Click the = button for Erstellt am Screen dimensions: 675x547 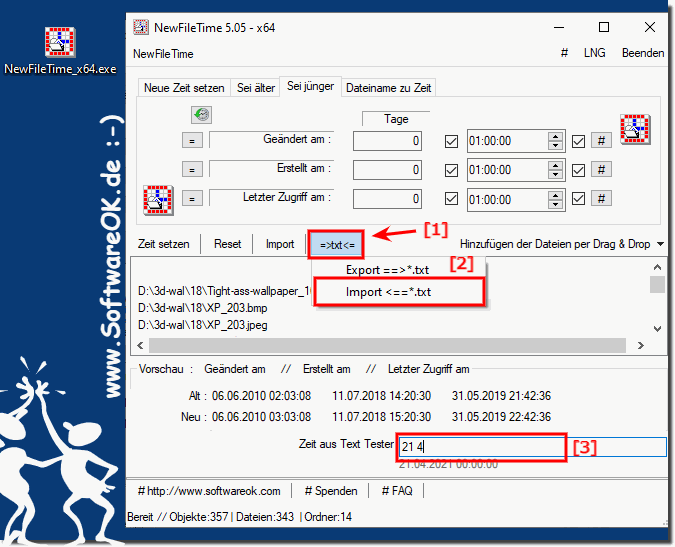pyautogui.click(x=192, y=170)
